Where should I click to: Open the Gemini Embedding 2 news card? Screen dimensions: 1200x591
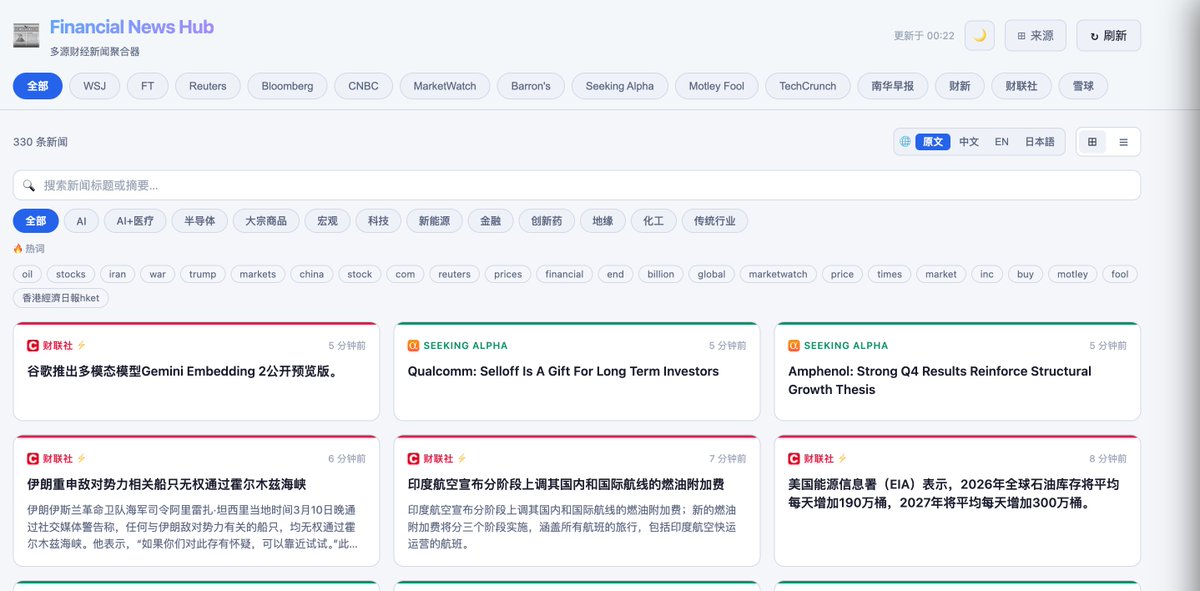196,371
